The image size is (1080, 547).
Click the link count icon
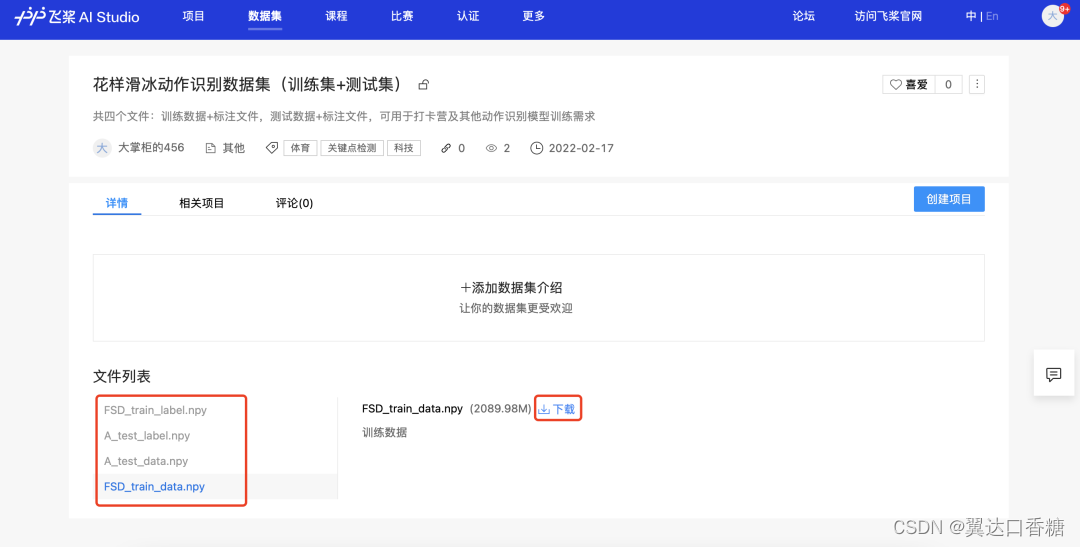[x=446, y=148]
